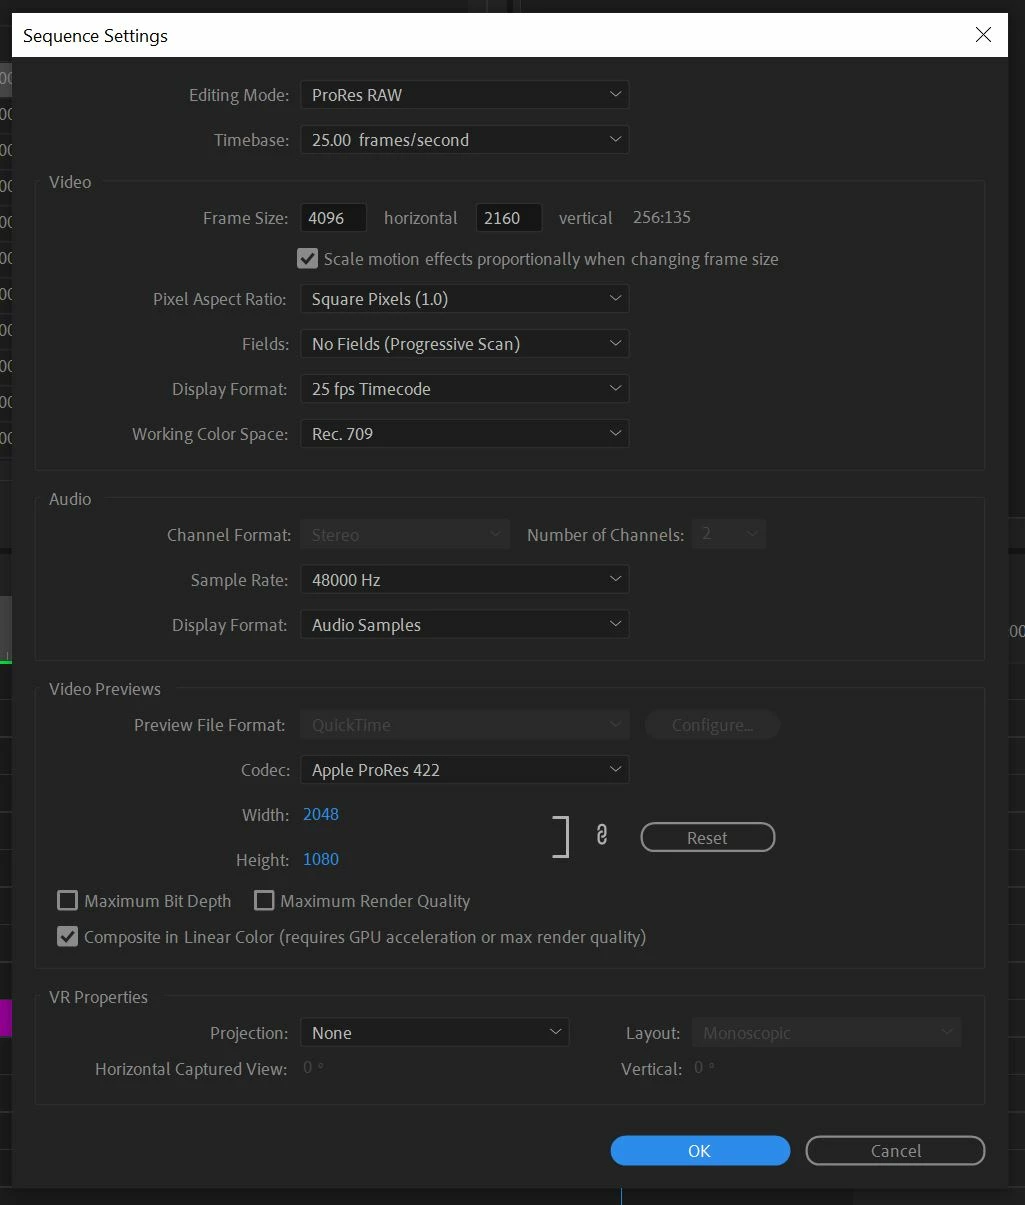Image resolution: width=1025 pixels, height=1205 pixels.
Task: Click the horizontal frame size field 4096
Action: point(333,218)
